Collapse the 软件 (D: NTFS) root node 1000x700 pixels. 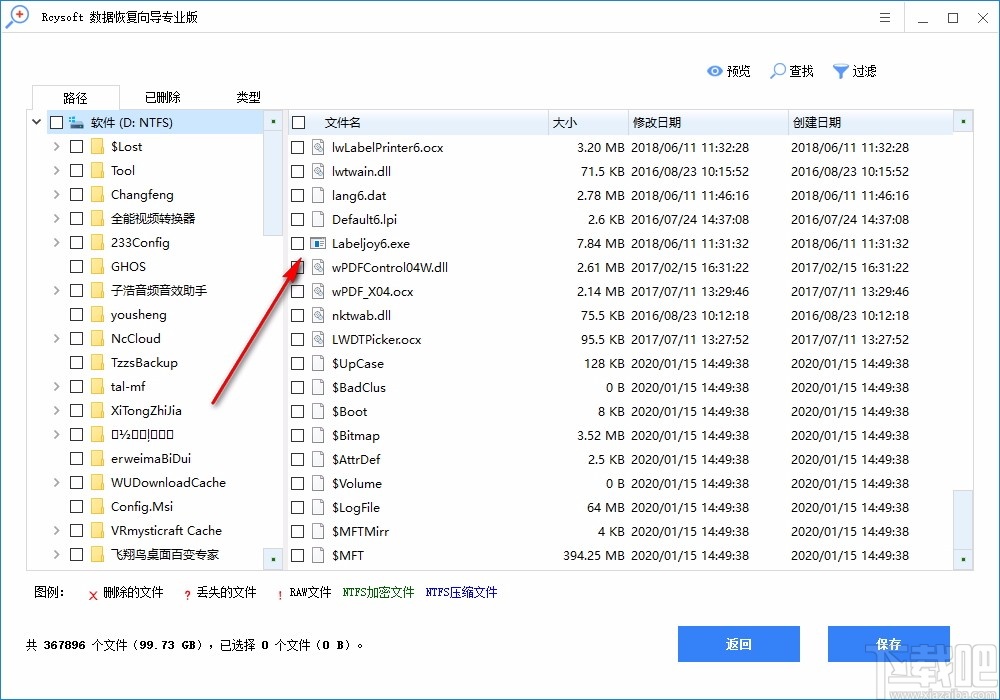pos(36,121)
